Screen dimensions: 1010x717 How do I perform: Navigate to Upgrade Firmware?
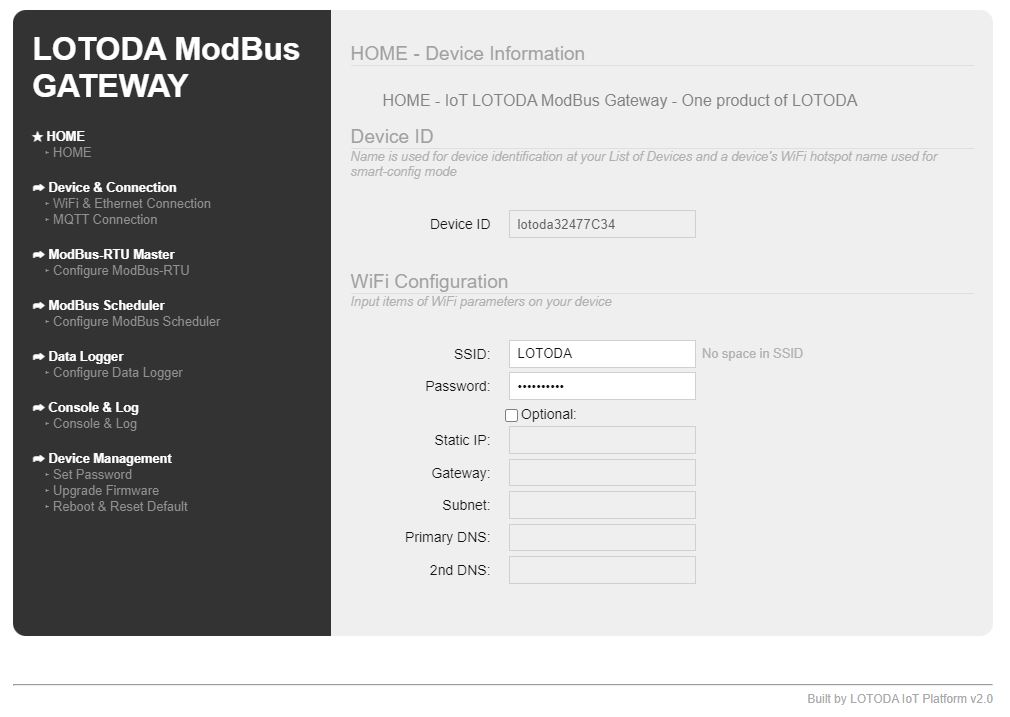(x=105, y=491)
